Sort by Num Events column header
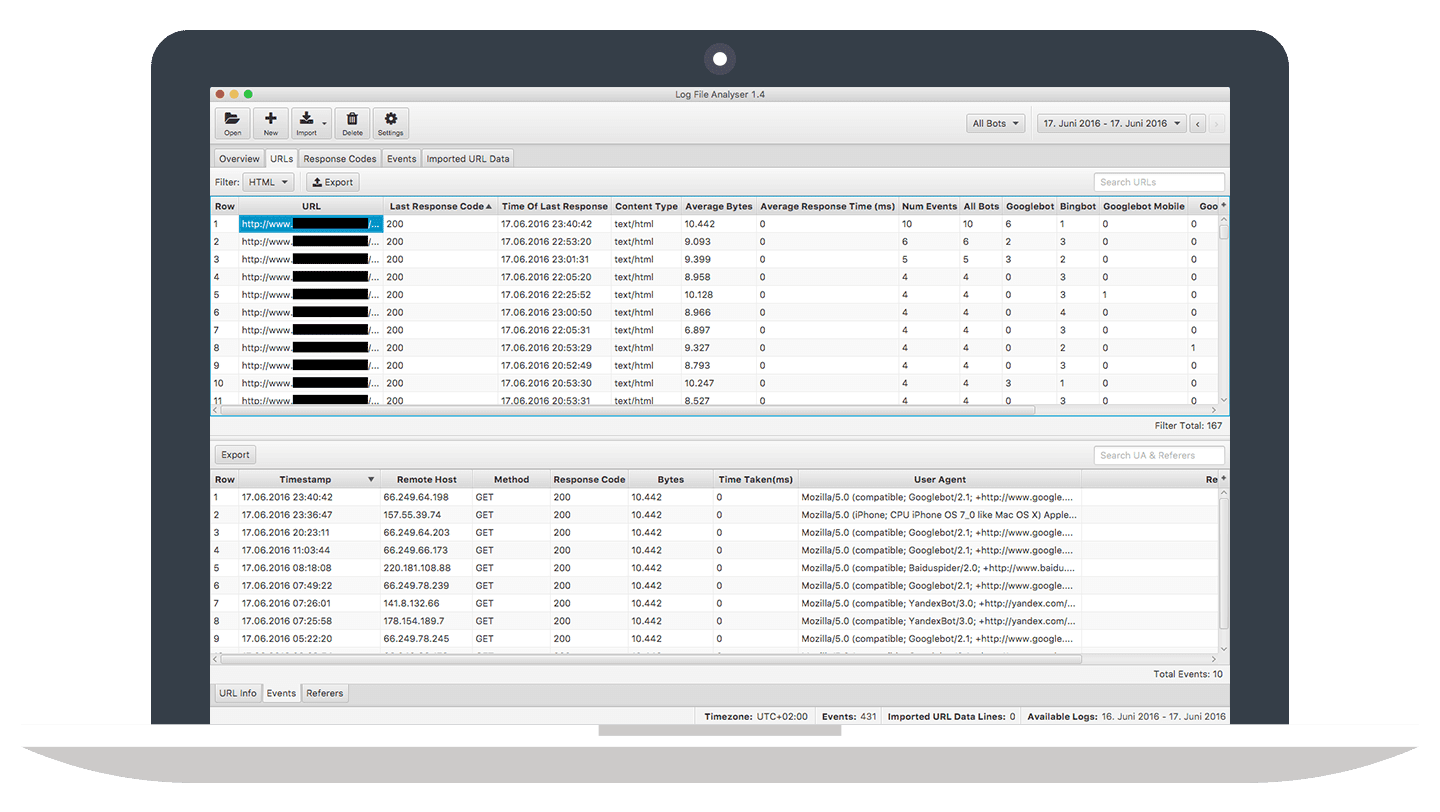This screenshot has height=812, width=1440. click(x=929, y=207)
